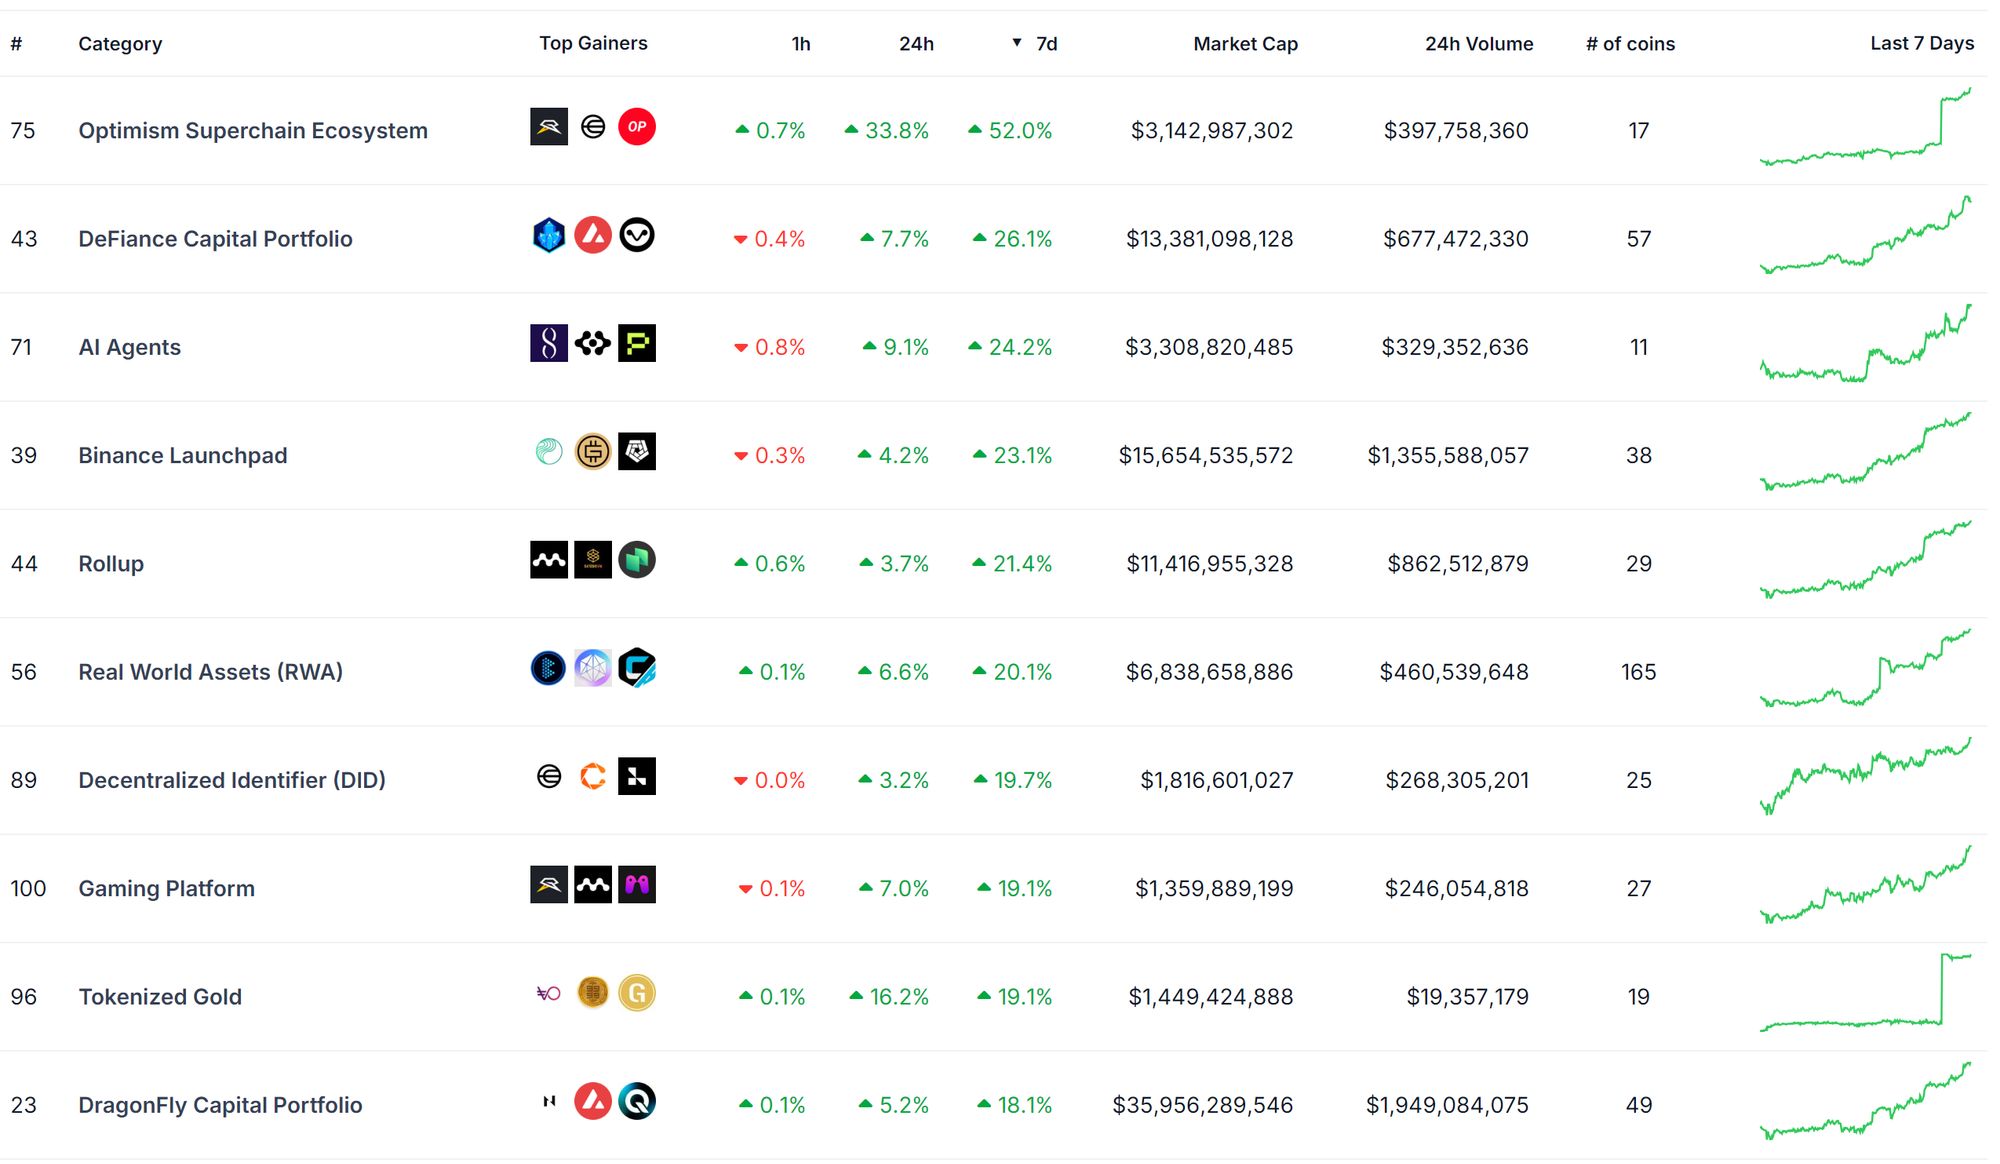Click the gold coin icon in Binance Launchpad row
The height and width of the screenshot is (1164, 2000).
click(593, 452)
